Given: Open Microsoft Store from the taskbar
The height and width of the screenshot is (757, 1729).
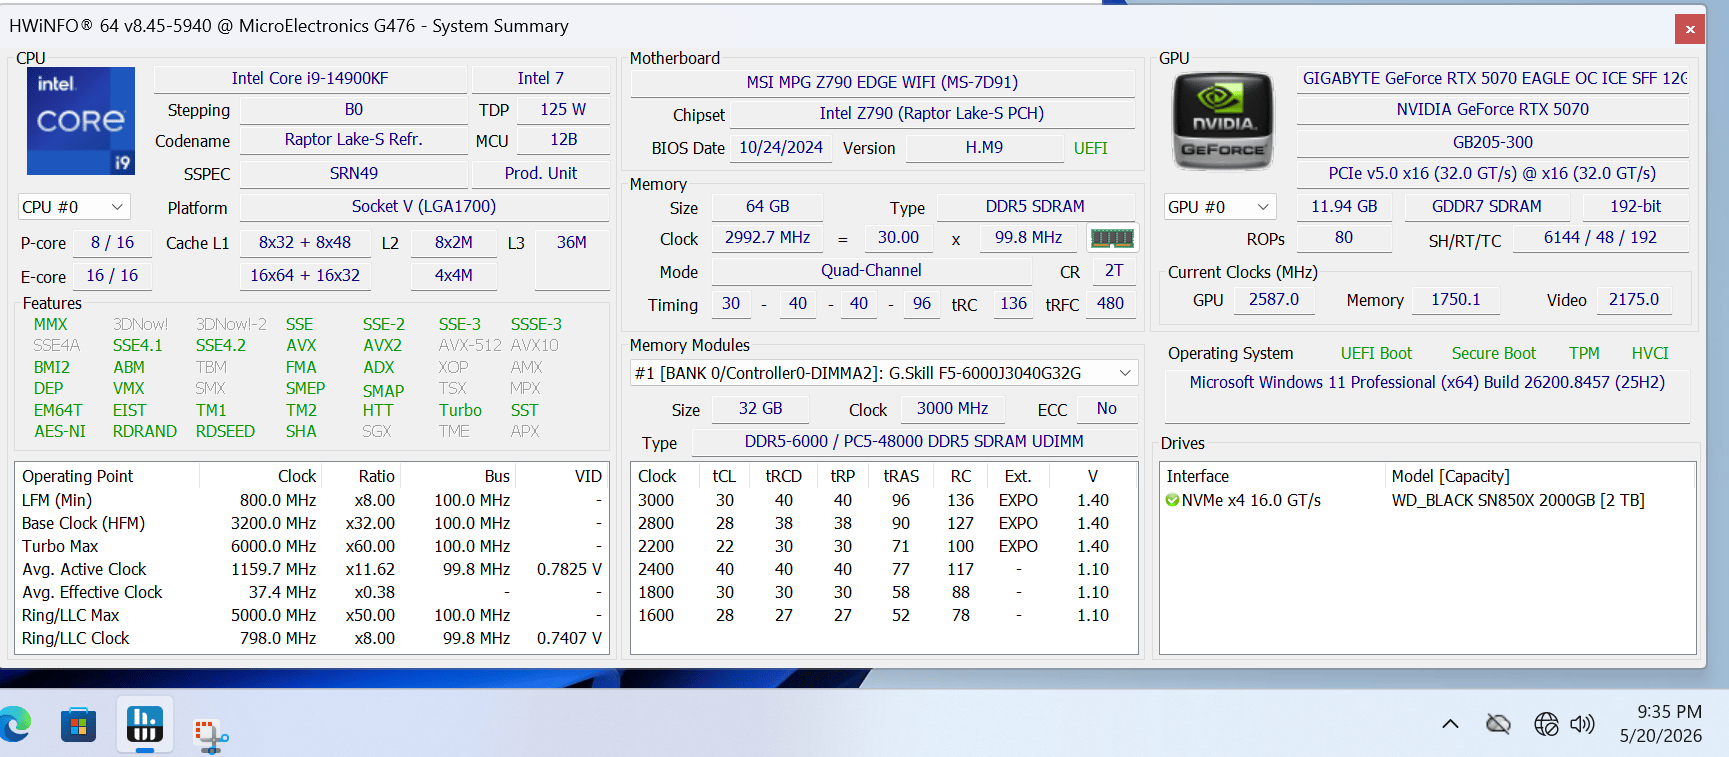Looking at the screenshot, I should click(x=78, y=725).
